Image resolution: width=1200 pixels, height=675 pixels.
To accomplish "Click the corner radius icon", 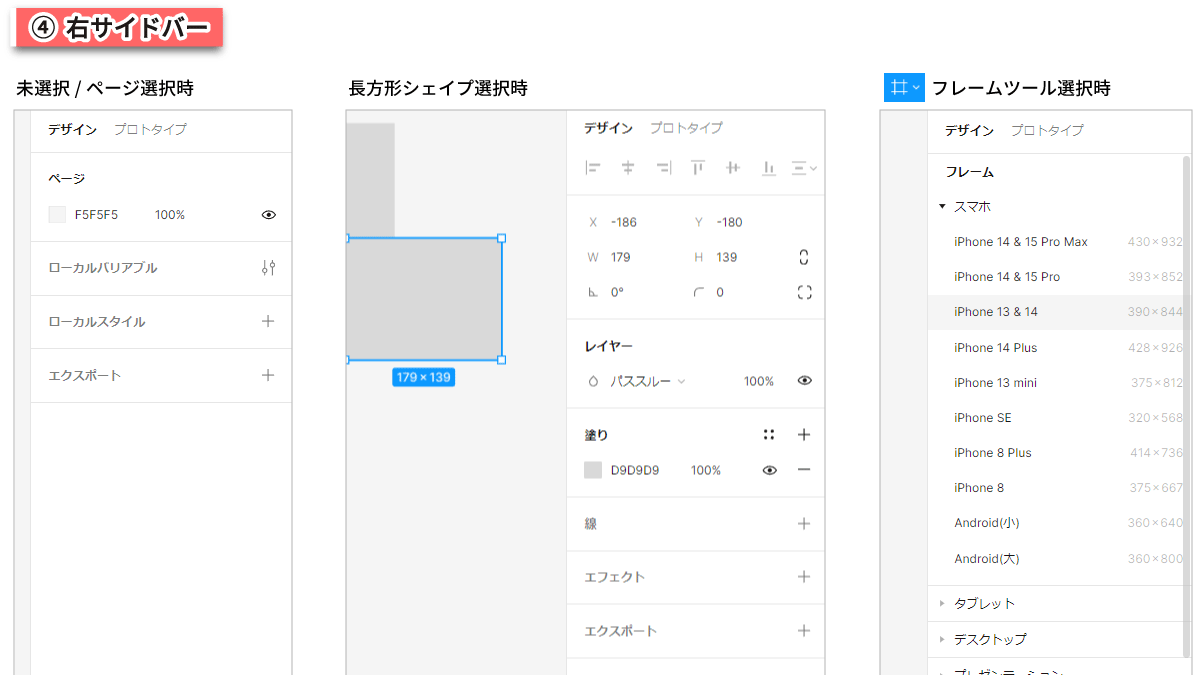I will tap(698, 292).
